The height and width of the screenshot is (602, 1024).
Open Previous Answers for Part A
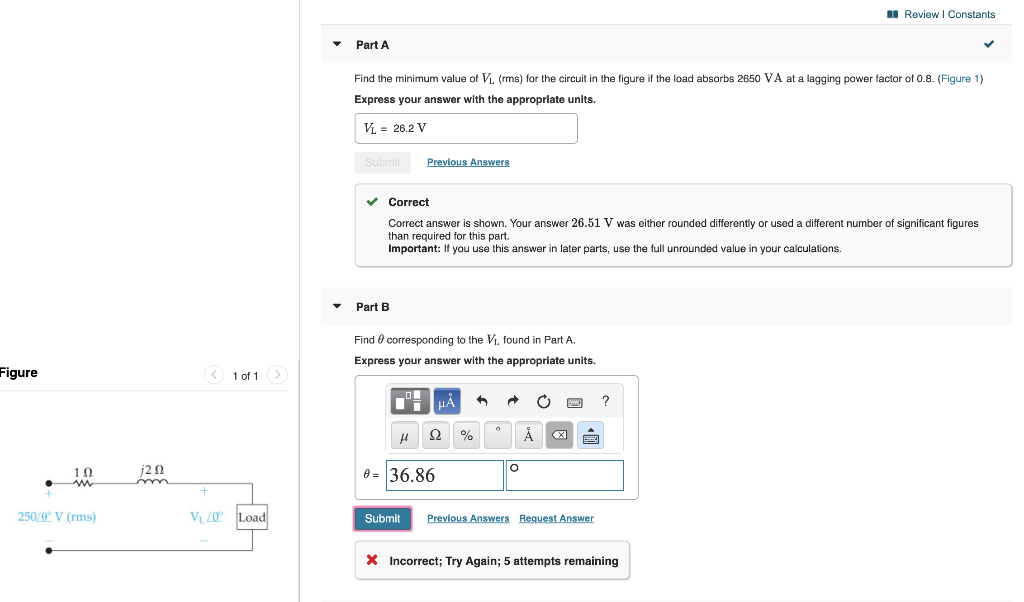(468, 162)
